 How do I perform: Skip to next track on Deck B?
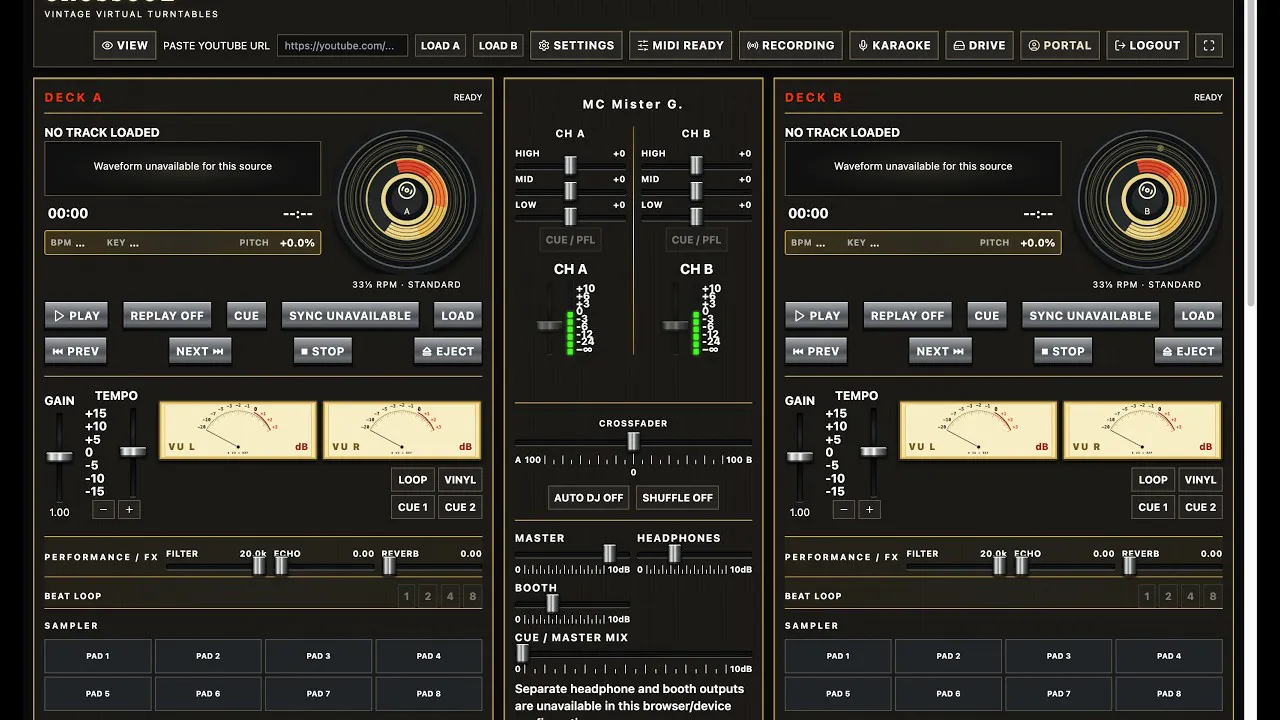(940, 351)
